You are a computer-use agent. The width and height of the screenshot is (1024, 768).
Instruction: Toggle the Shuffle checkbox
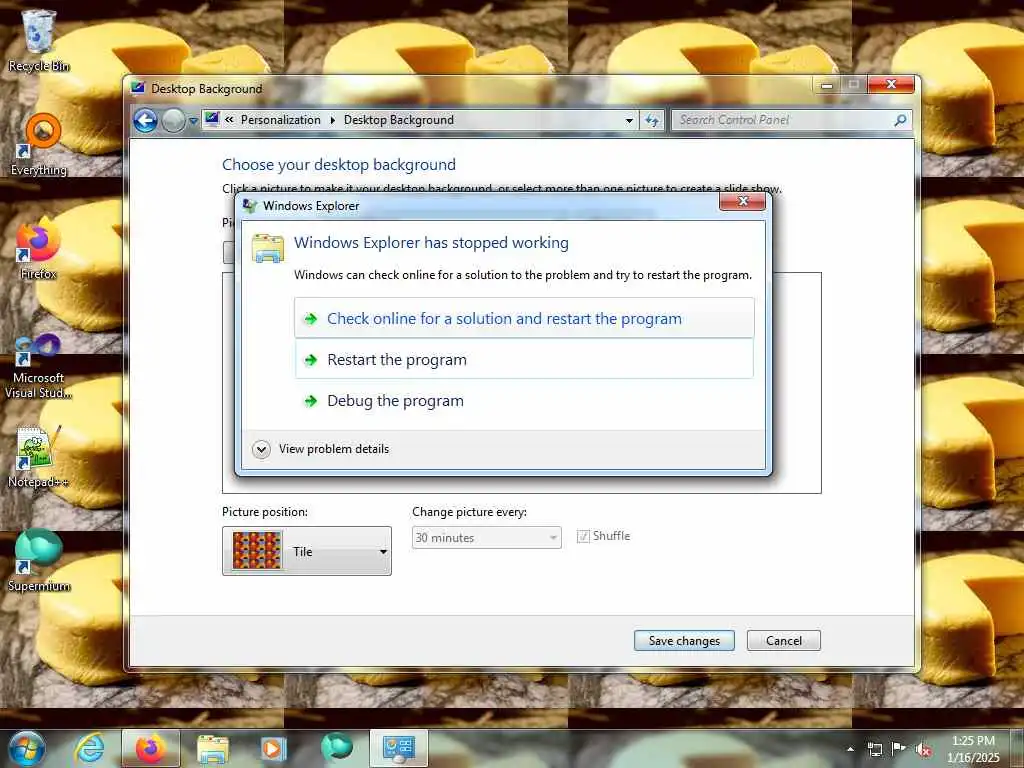tap(583, 536)
